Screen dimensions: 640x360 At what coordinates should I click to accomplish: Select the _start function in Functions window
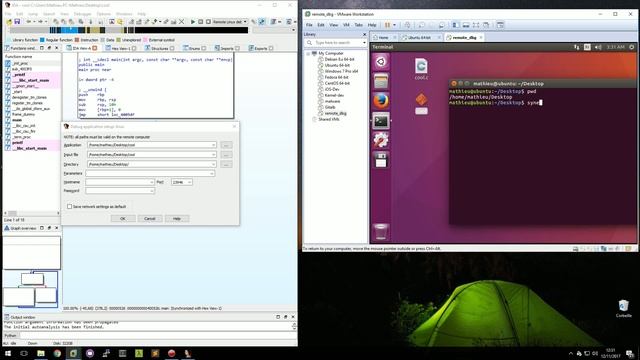[x=17, y=92]
